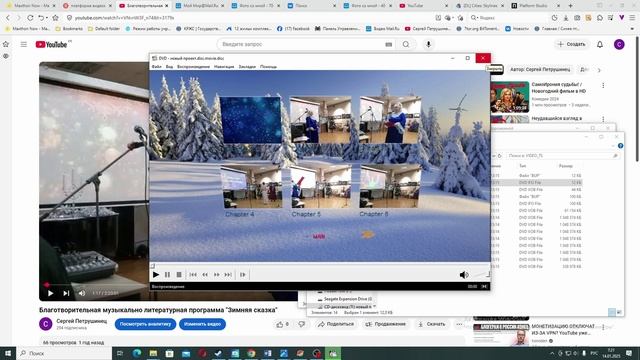The width and height of the screenshot is (640, 360).
Task: Click the Explorer search field
Action: [x=562, y=156]
